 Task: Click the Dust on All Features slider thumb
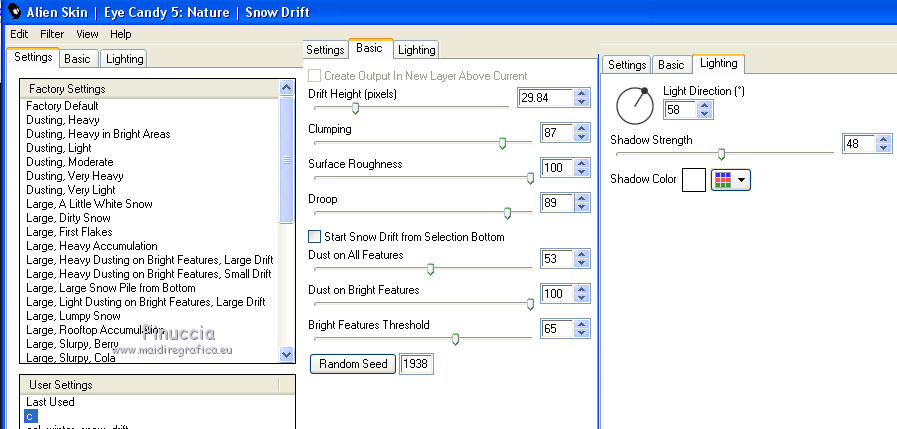click(x=431, y=269)
